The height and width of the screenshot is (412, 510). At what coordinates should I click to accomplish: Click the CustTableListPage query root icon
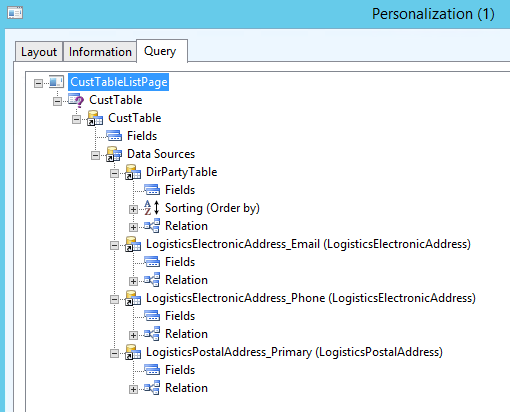[x=56, y=82]
